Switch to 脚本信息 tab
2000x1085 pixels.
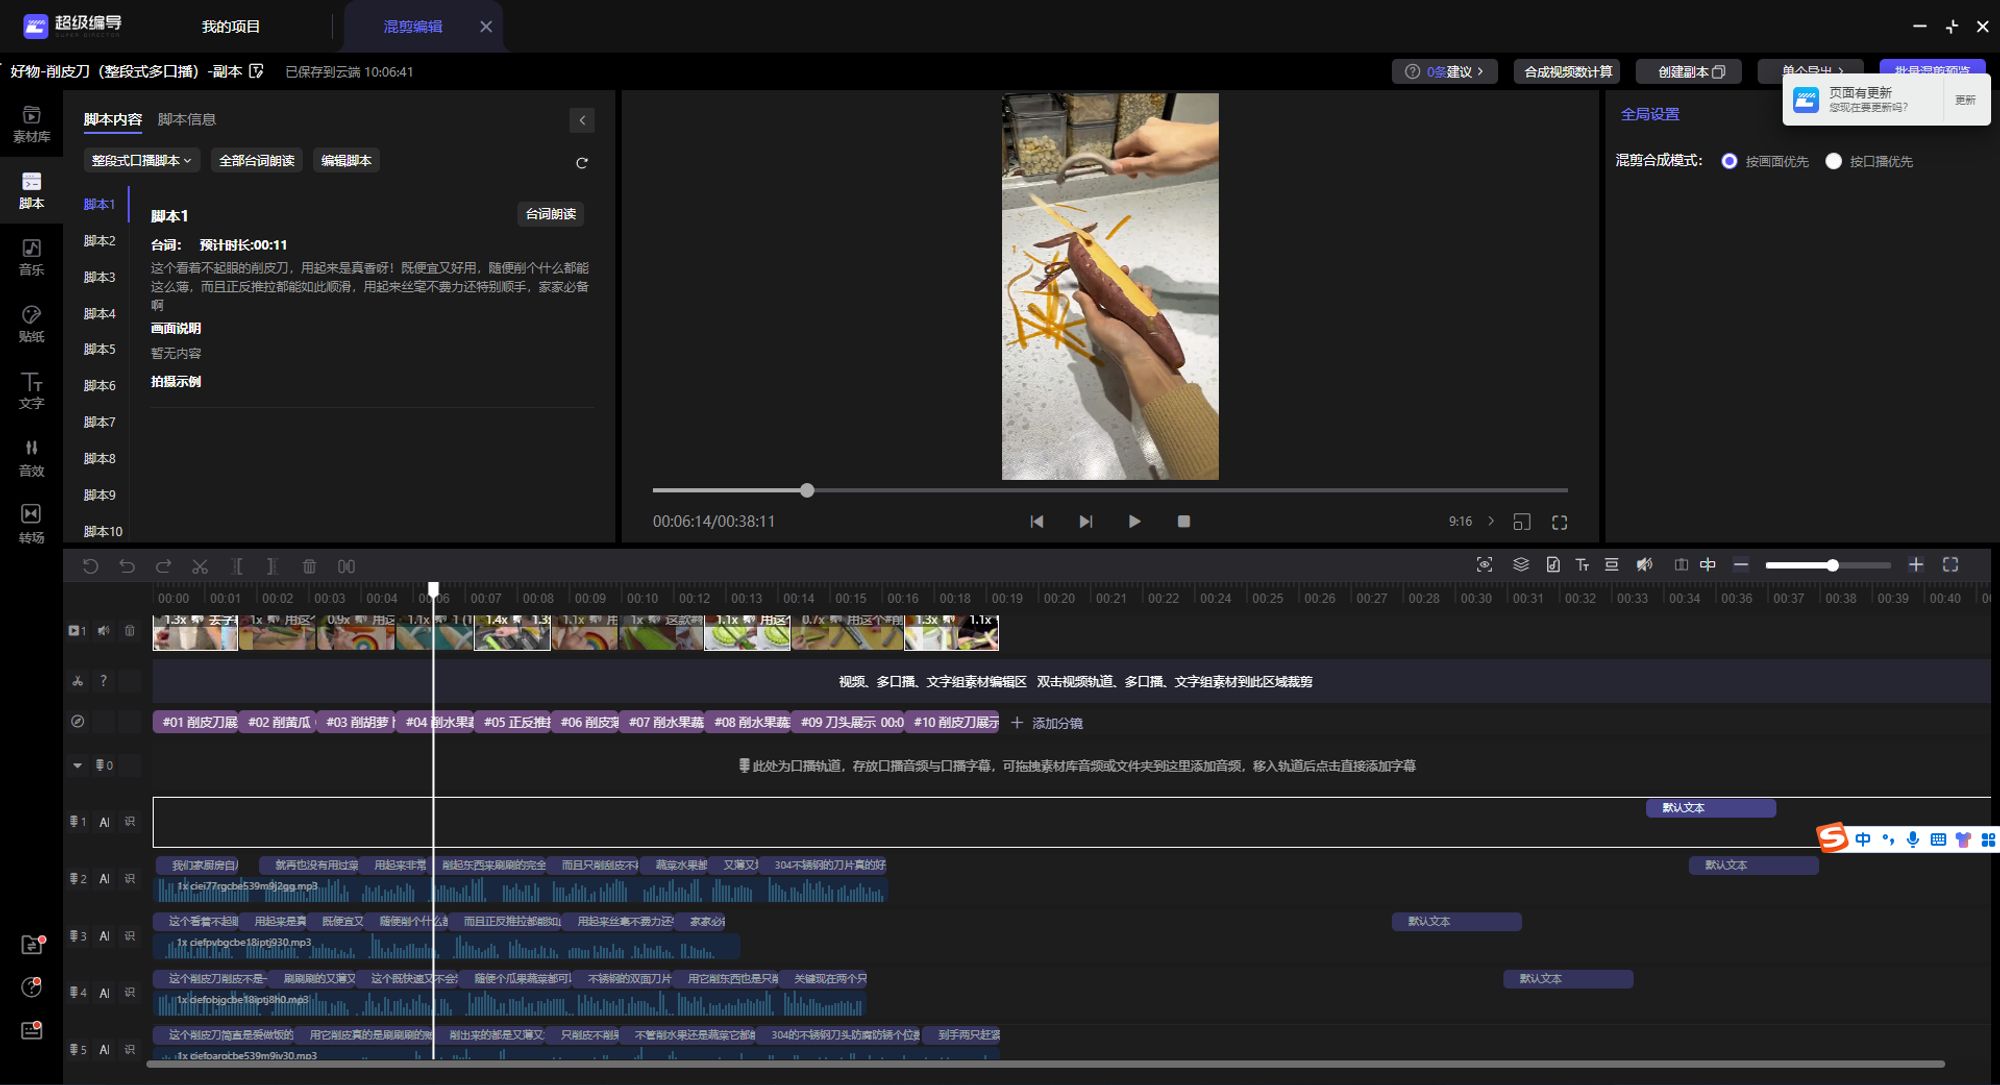tap(187, 120)
